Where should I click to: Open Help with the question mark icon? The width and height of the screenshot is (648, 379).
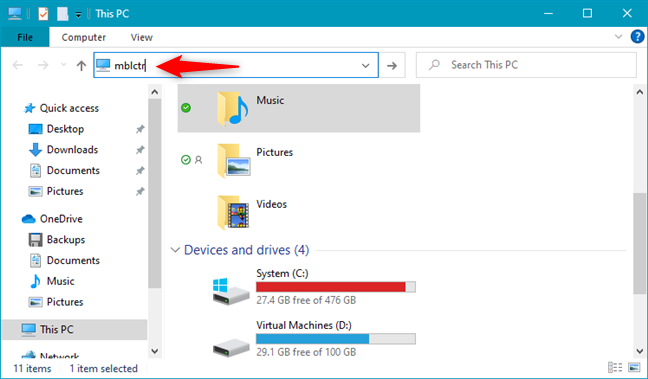[637, 36]
